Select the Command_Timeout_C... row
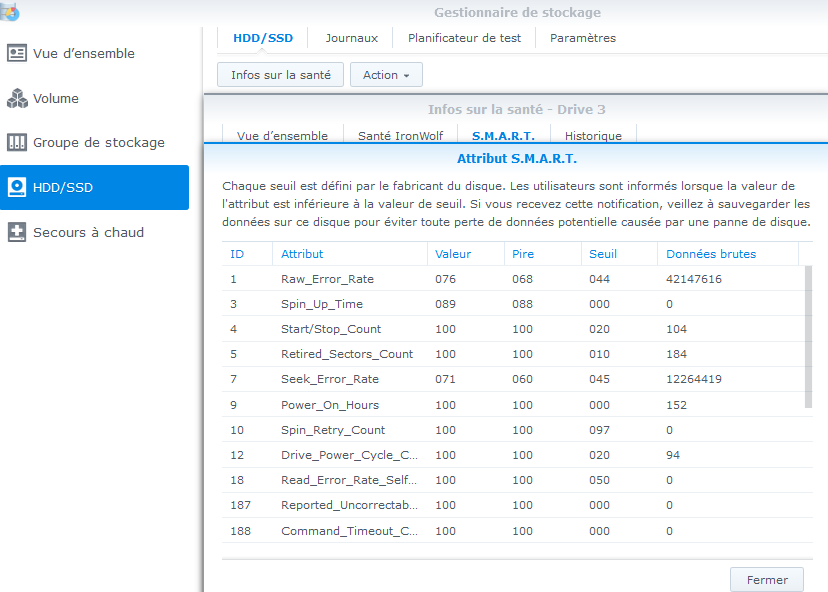This screenshot has height=592, width=828. [x=517, y=531]
